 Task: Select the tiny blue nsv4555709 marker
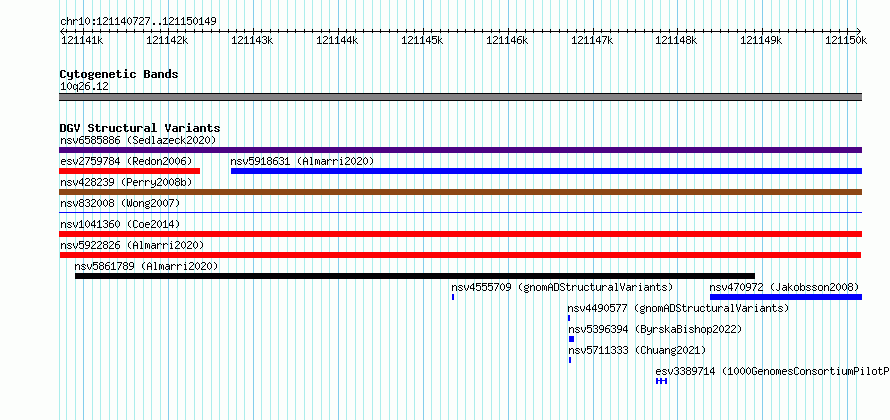453,297
